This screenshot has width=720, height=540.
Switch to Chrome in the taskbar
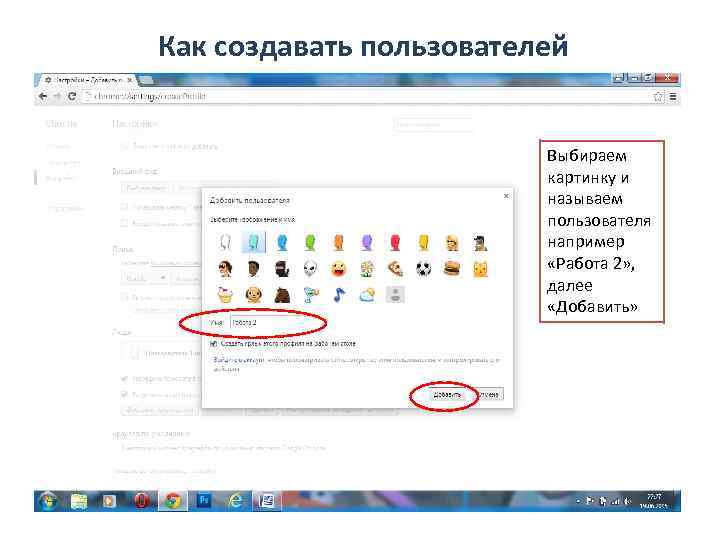[173, 501]
